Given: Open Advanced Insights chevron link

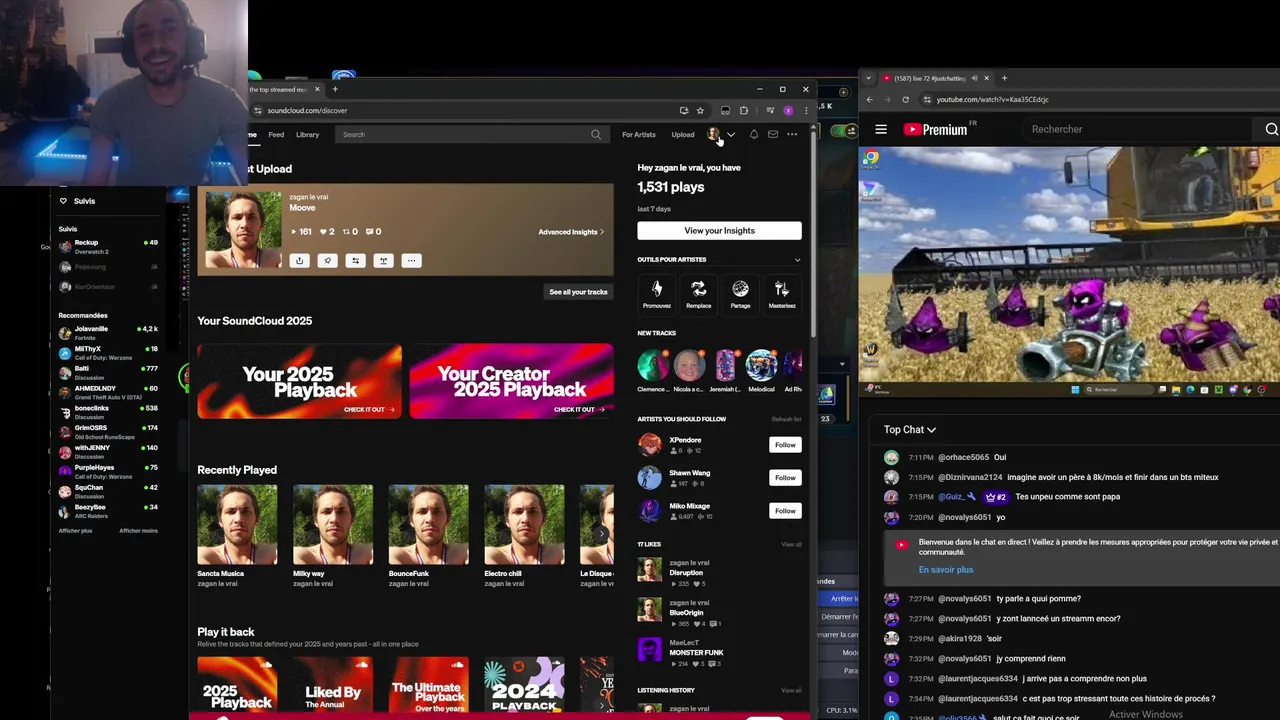Looking at the screenshot, I should (x=571, y=232).
